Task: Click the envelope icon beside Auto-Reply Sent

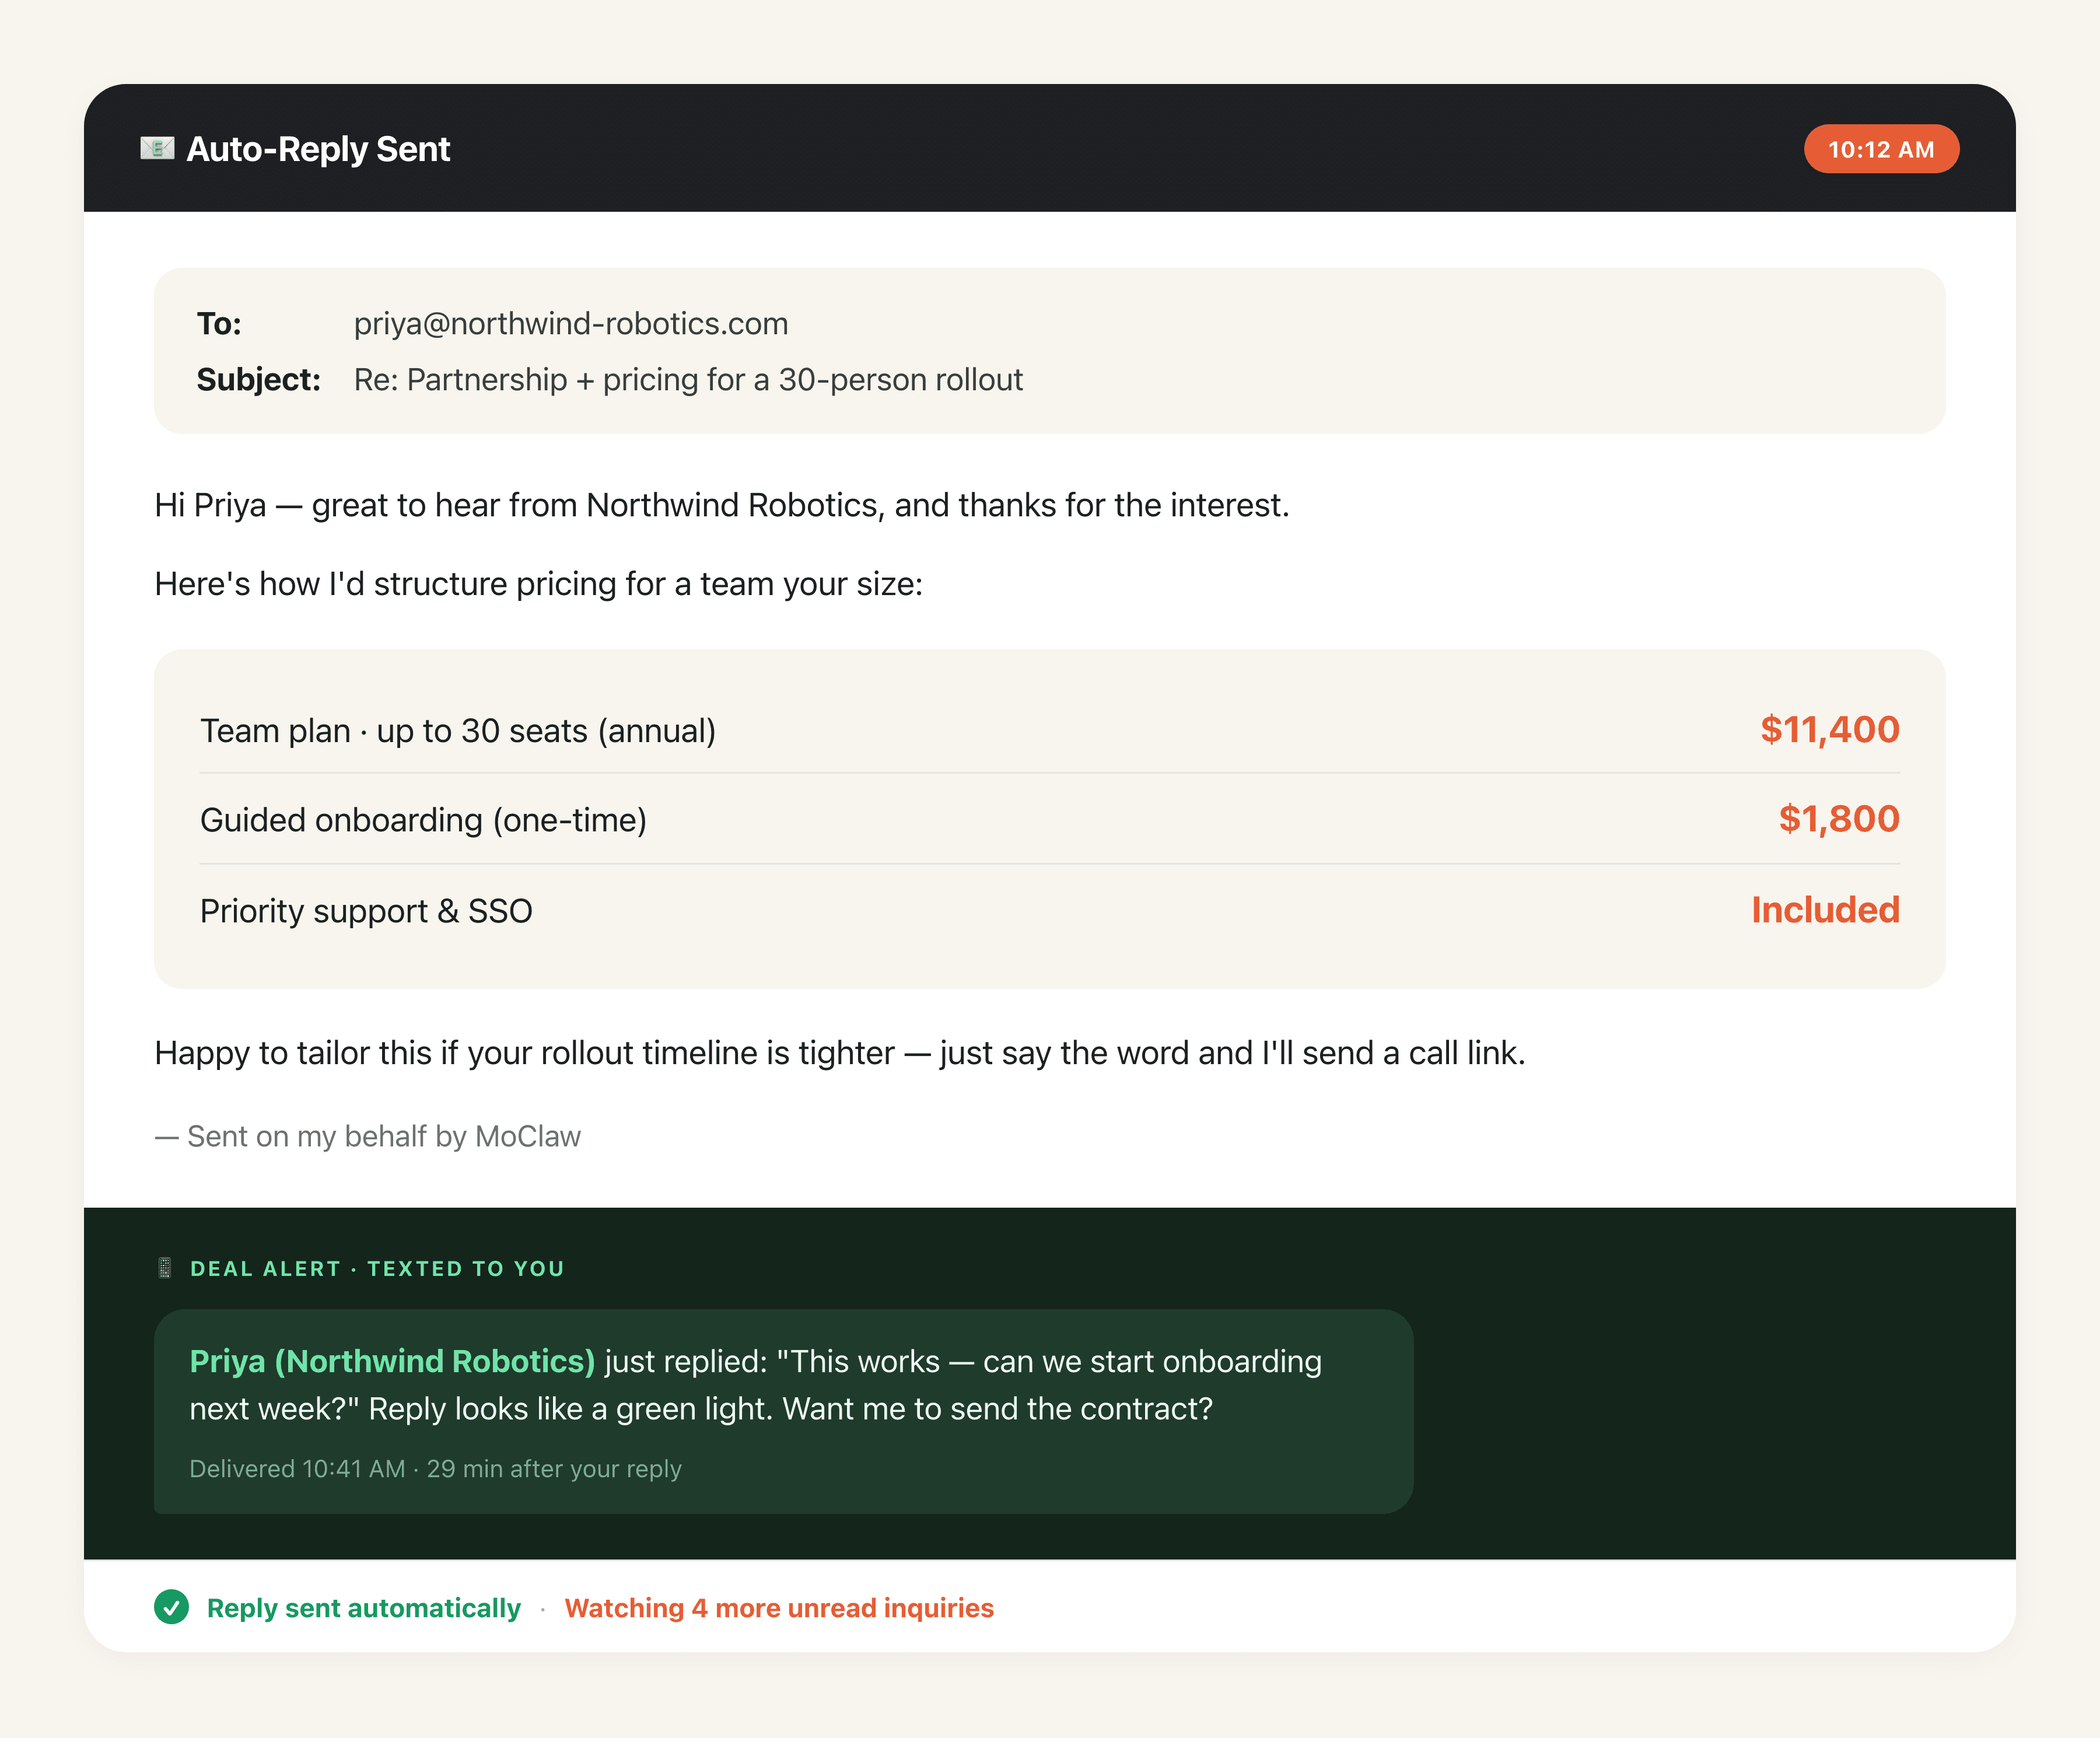Action: point(157,148)
